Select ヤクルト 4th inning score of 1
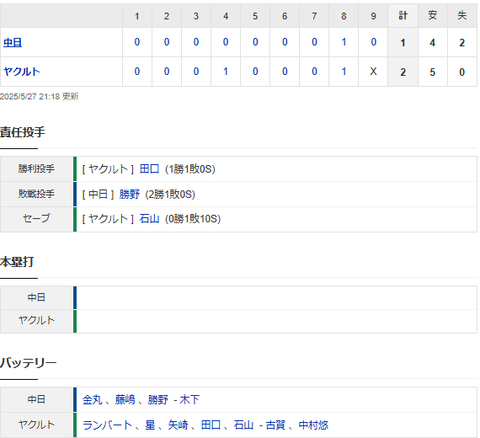Screen dimensions: 480x438 (x=226, y=71)
